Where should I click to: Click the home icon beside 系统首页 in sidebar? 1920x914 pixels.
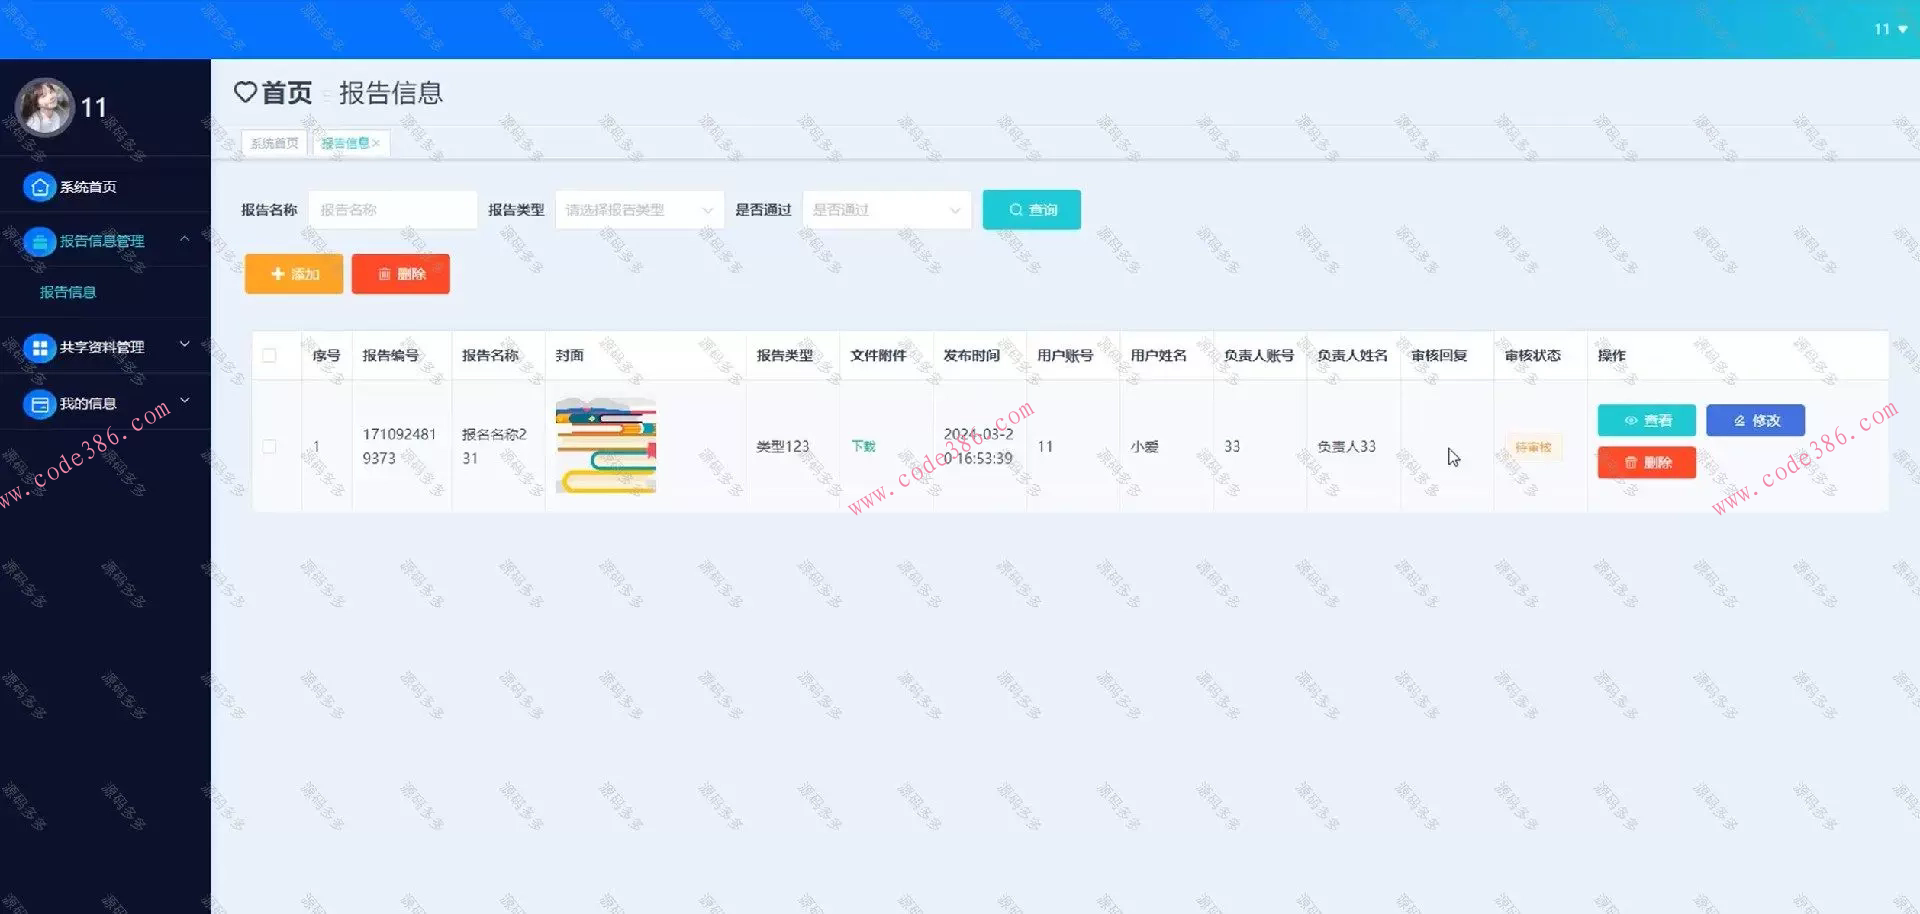coord(39,186)
